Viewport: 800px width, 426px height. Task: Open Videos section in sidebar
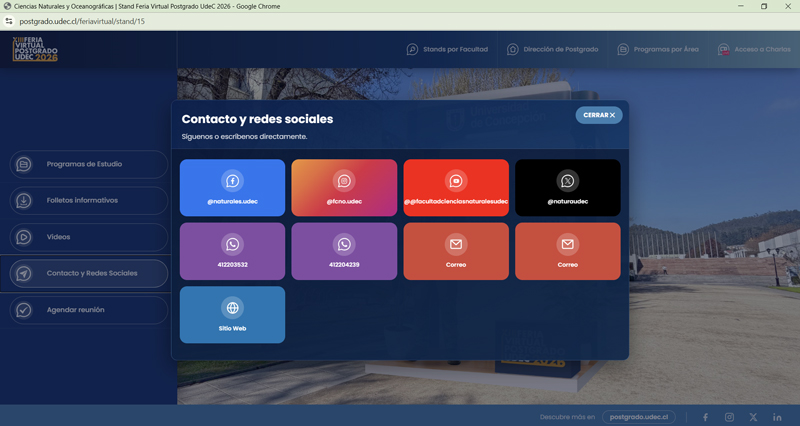(x=89, y=237)
